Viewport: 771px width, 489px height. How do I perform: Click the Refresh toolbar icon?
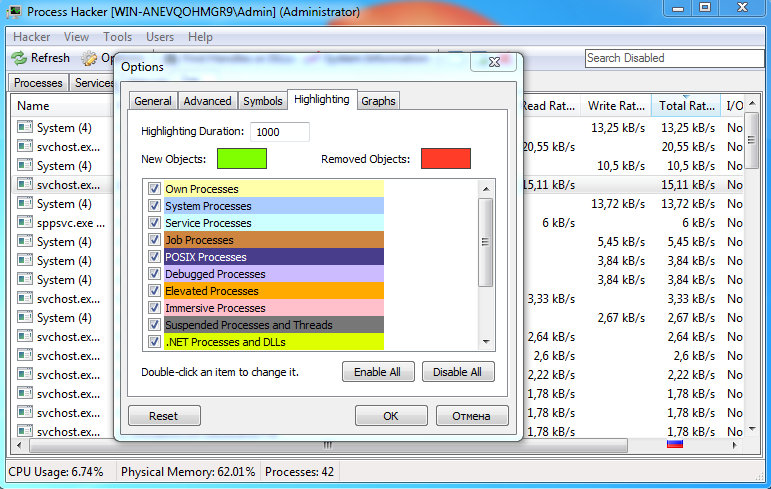point(19,58)
